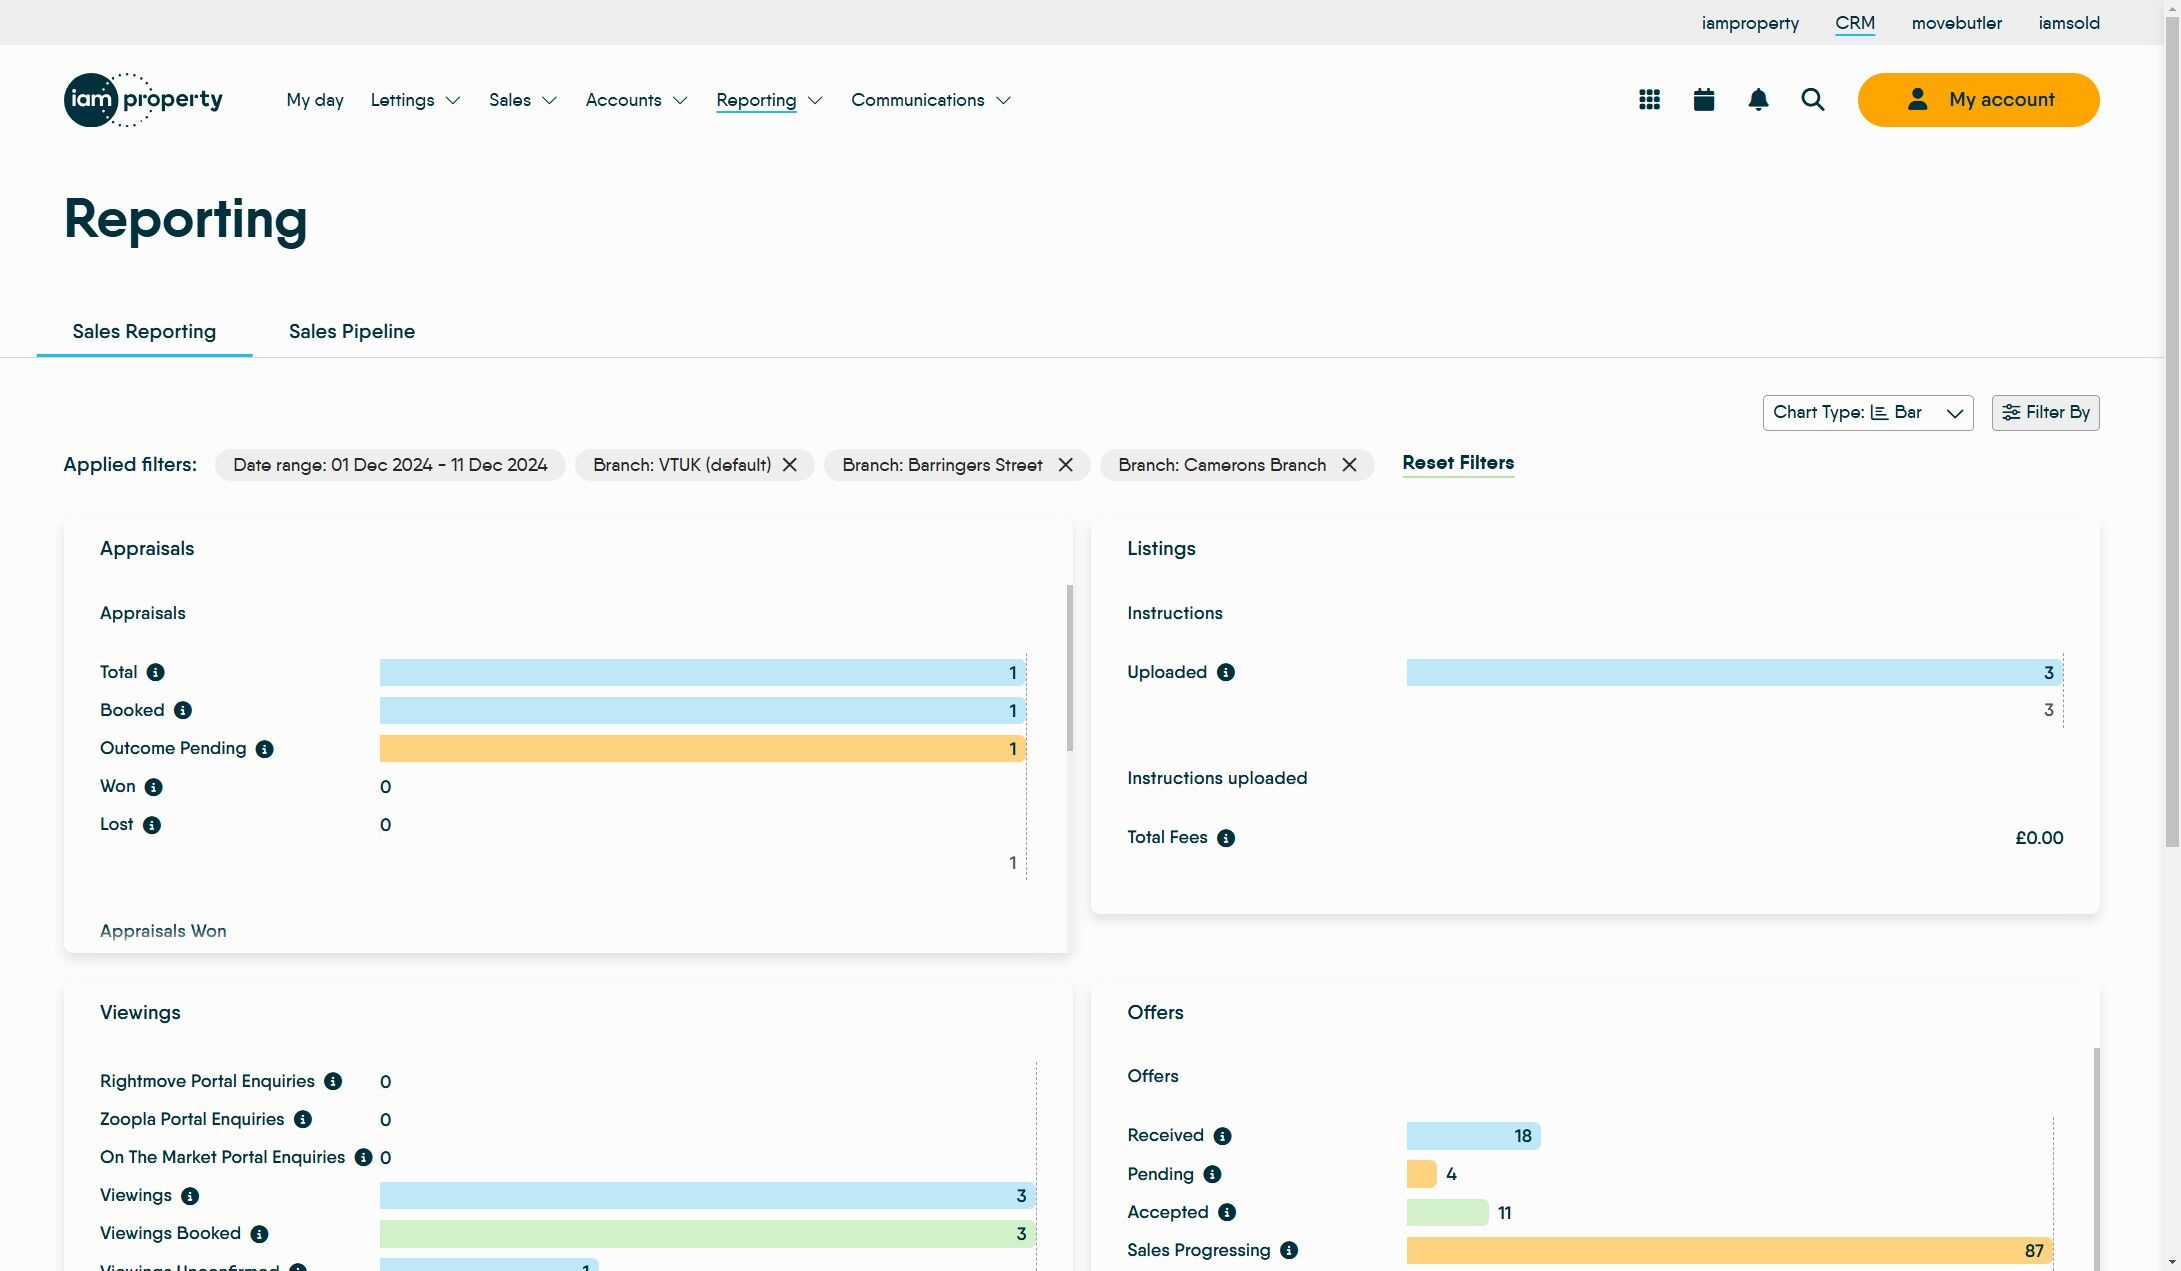Viewport: 2181px width, 1271px height.
Task: Open the apps grid icon
Action: pos(1649,100)
